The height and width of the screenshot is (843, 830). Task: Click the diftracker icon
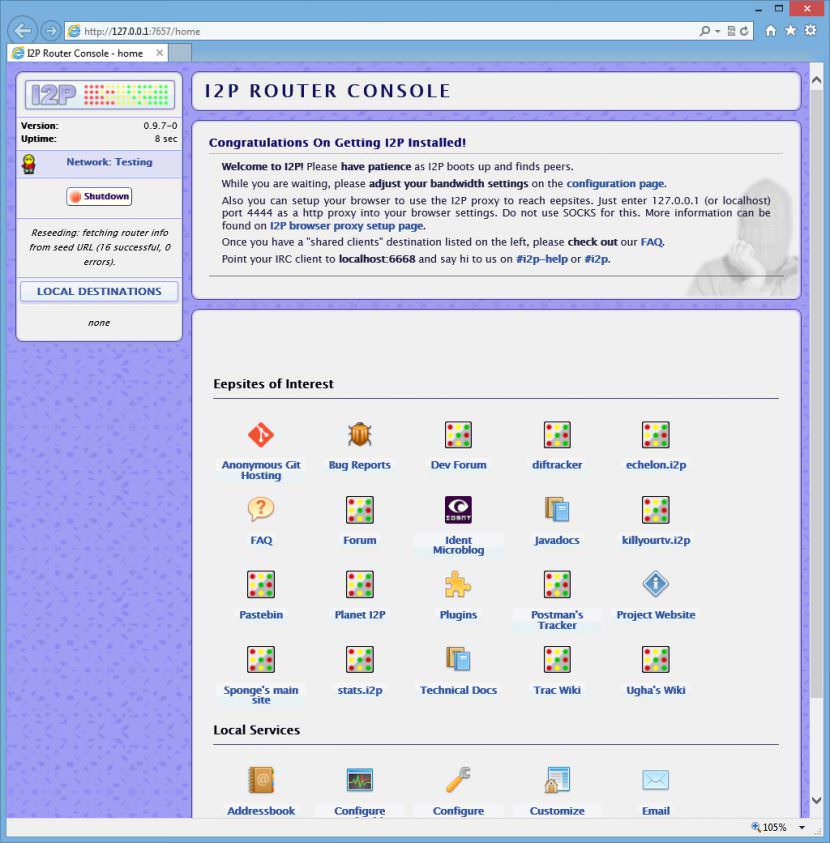coord(557,434)
